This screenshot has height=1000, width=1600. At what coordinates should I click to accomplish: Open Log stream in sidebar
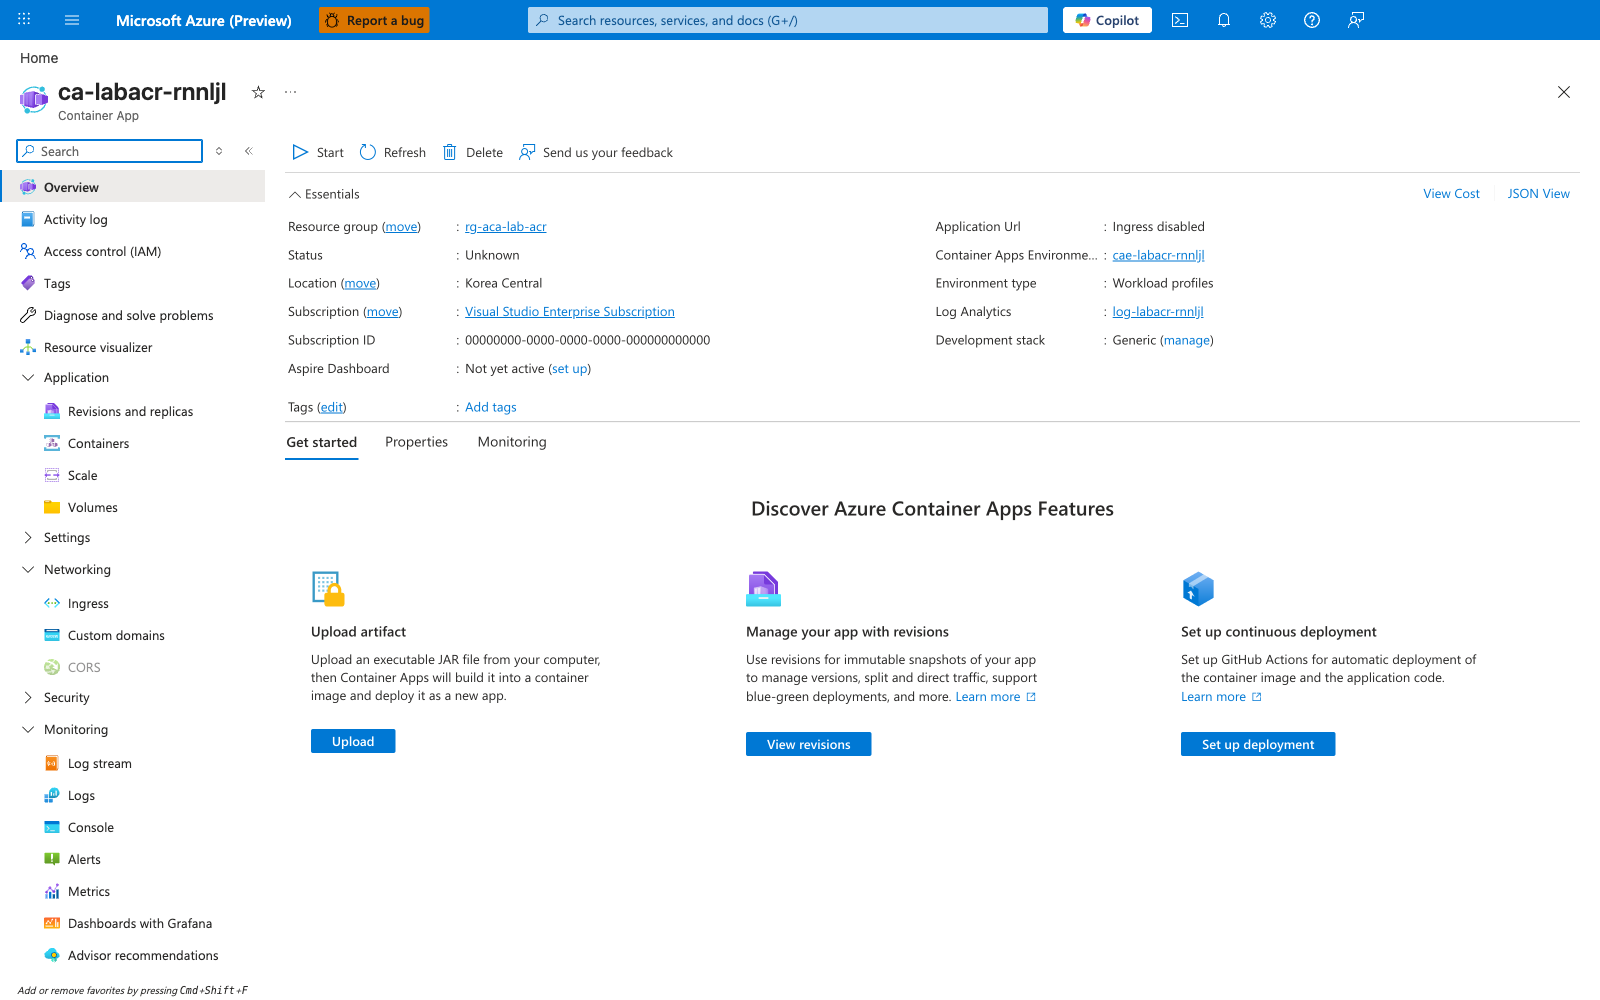(100, 763)
